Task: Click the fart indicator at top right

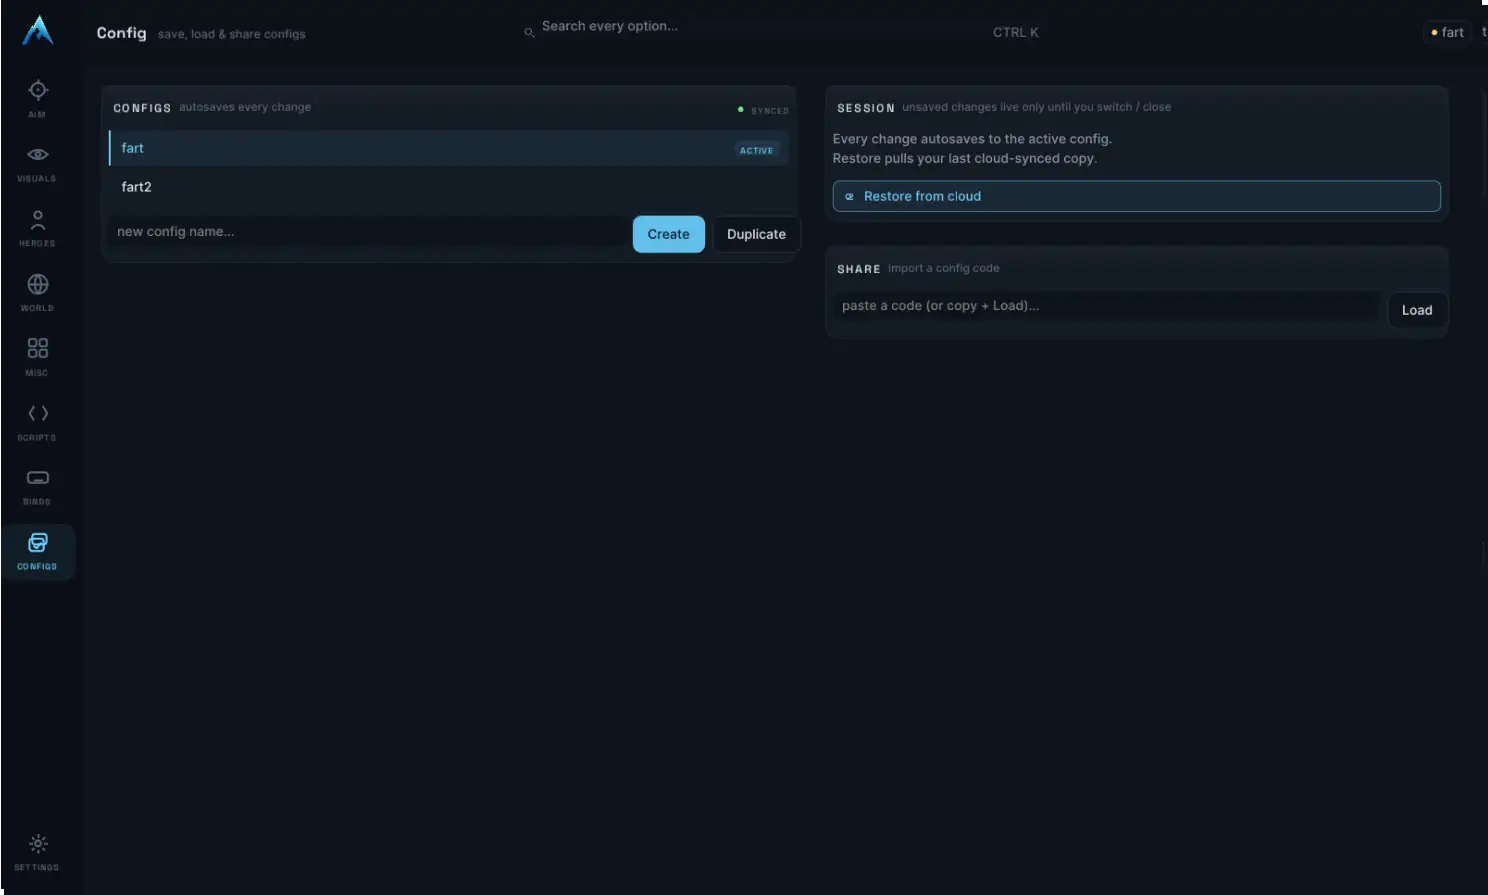Action: [x=1446, y=32]
